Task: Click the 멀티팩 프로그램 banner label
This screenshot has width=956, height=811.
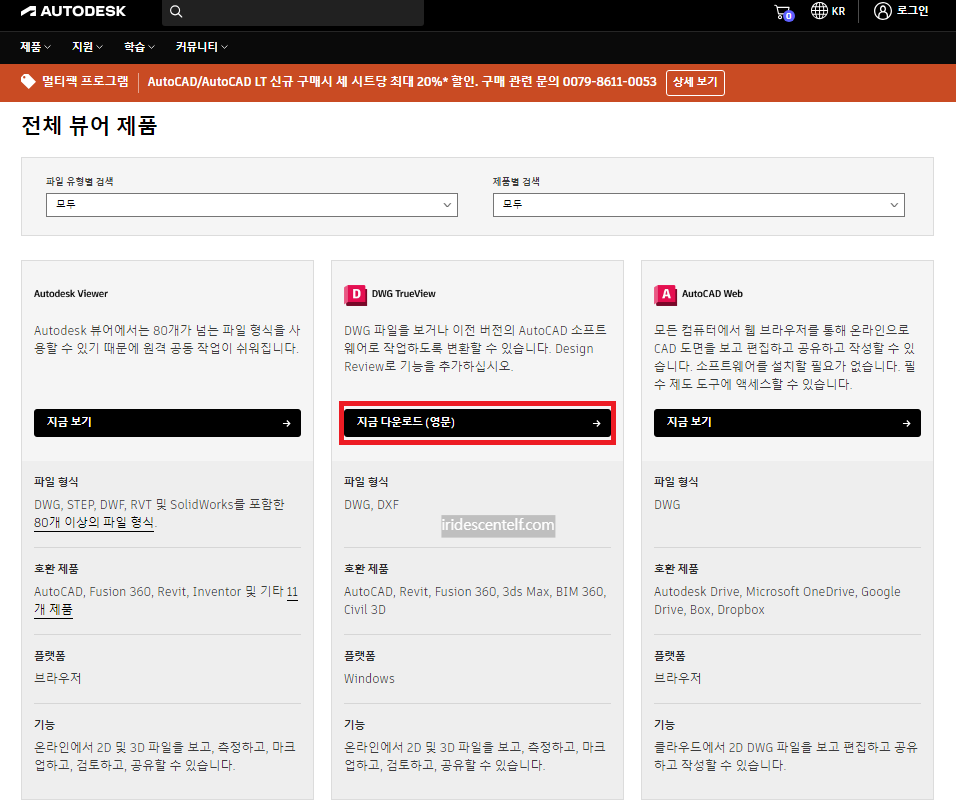Action: pos(85,82)
